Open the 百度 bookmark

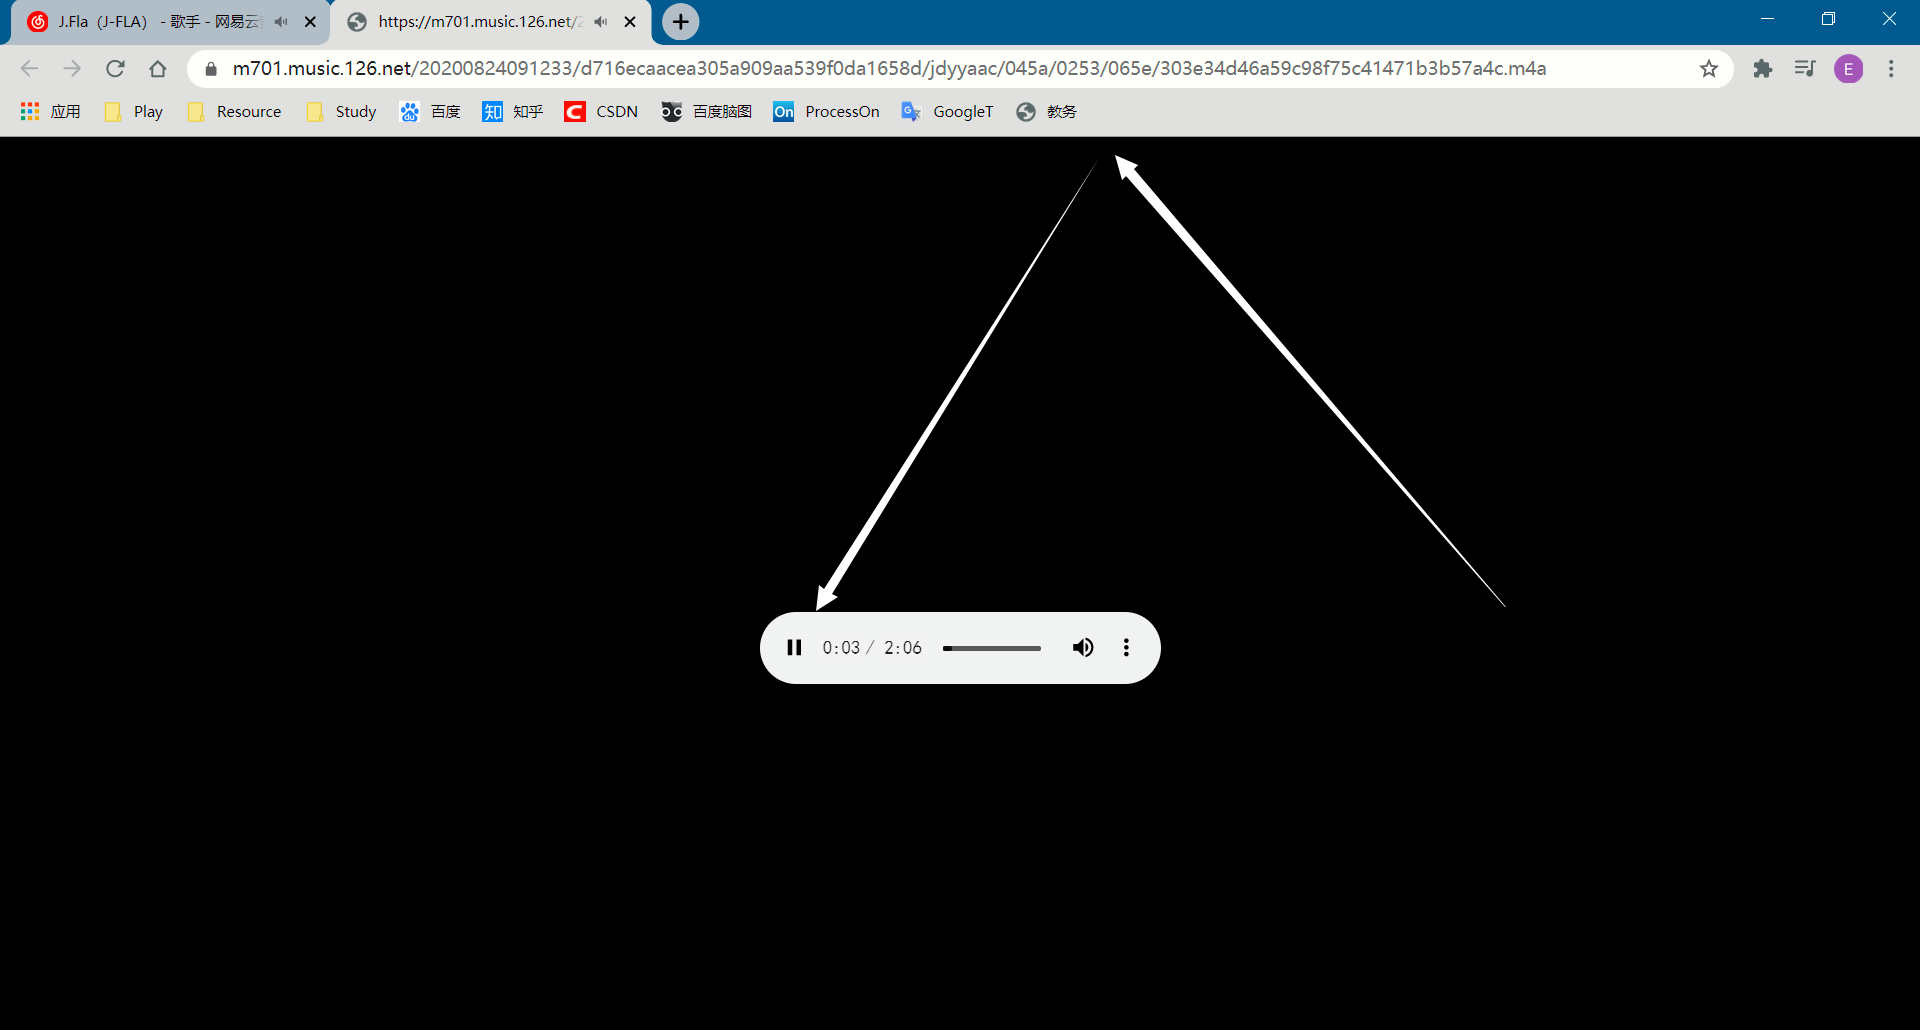click(x=430, y=112)
